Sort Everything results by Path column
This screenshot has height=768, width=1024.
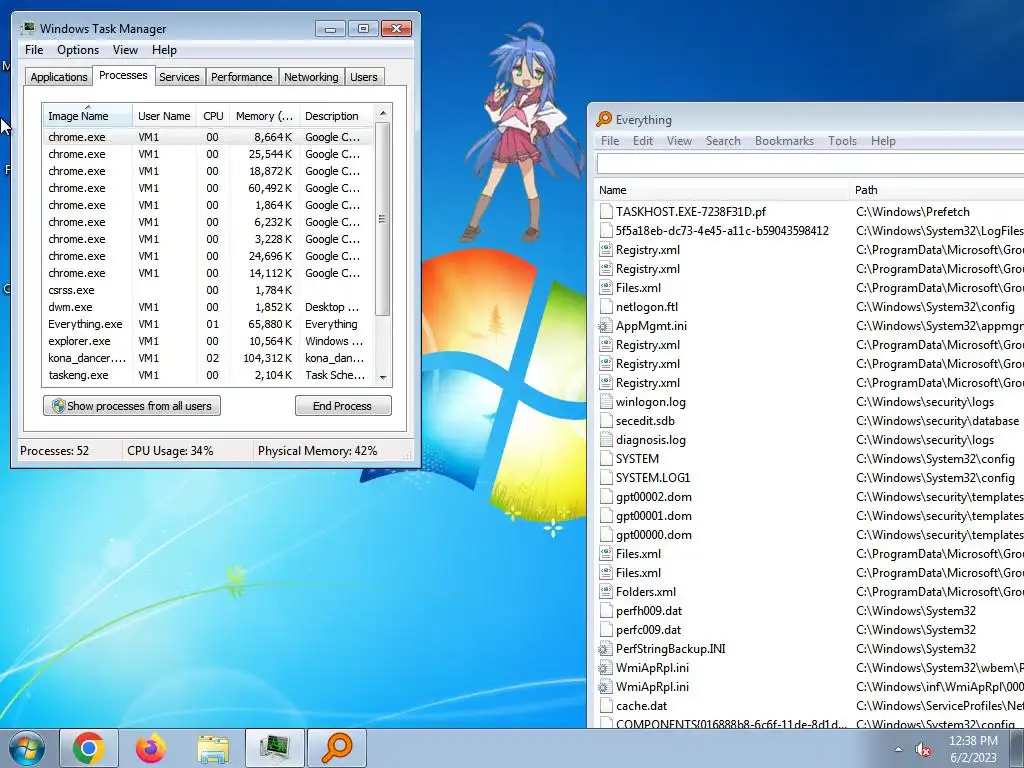click(x=937, y=190)
